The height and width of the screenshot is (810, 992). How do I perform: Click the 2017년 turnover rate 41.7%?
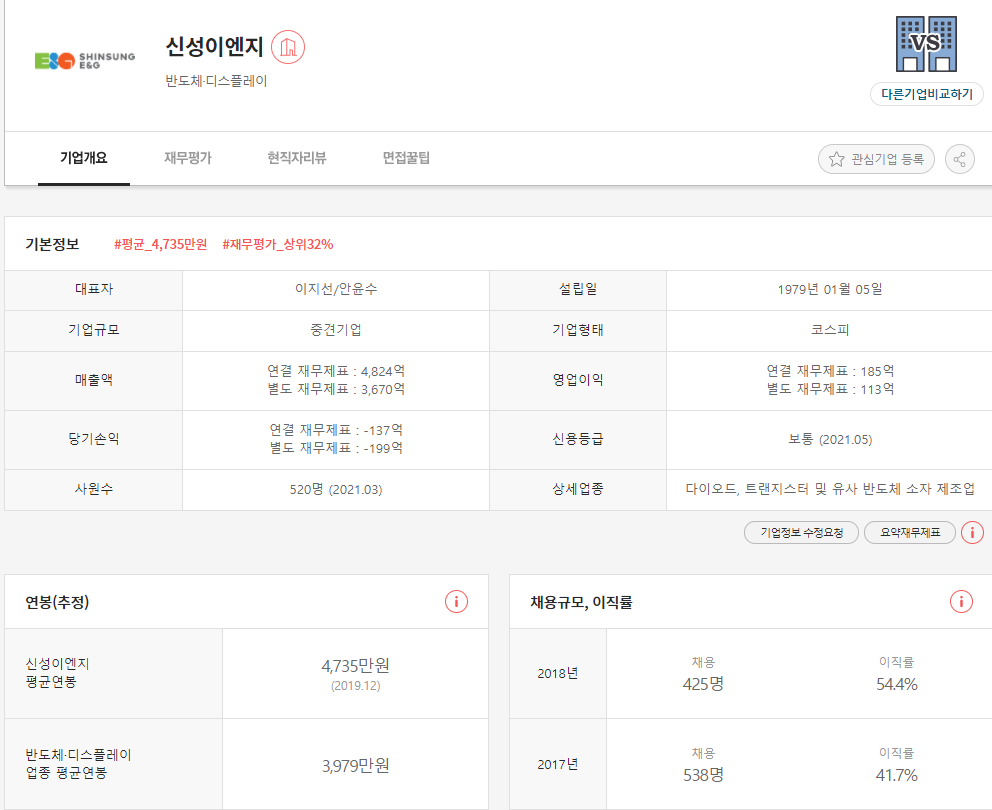click(896, 775)
